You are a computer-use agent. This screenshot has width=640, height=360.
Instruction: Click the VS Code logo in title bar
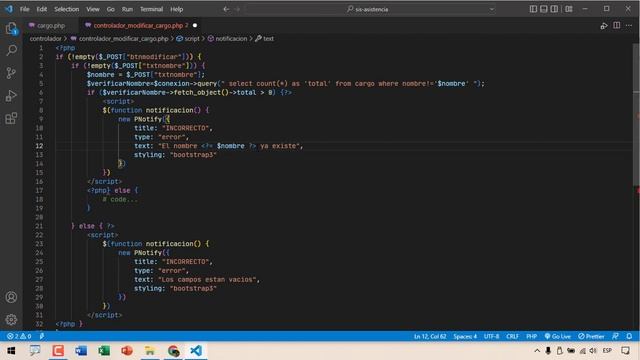(x=9, y=9)
